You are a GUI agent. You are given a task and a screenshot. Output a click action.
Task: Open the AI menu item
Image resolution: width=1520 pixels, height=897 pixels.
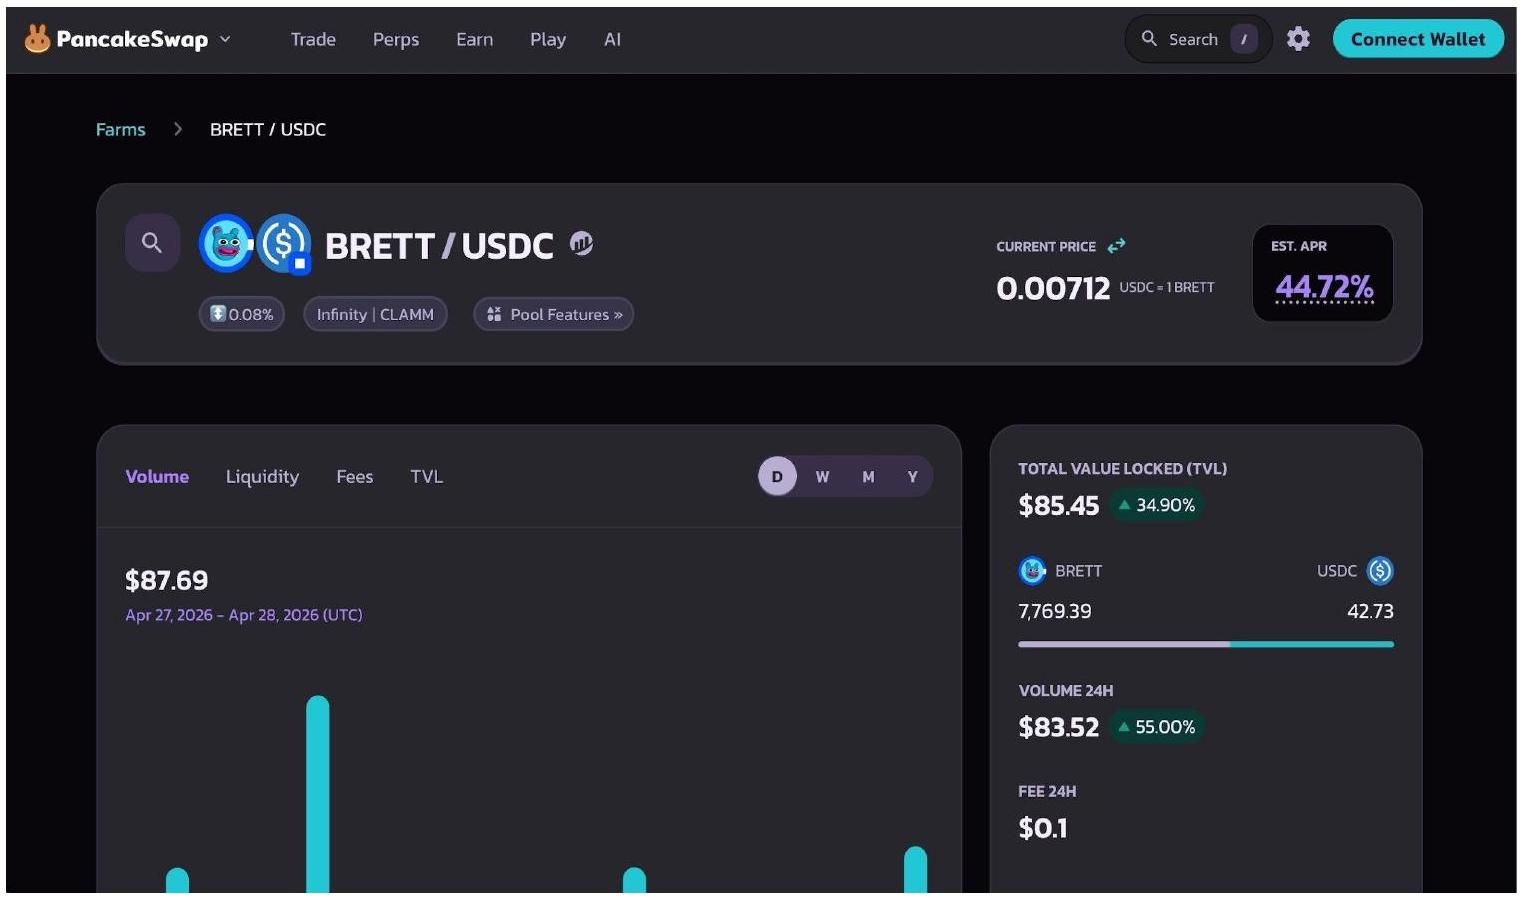[613, 39]
